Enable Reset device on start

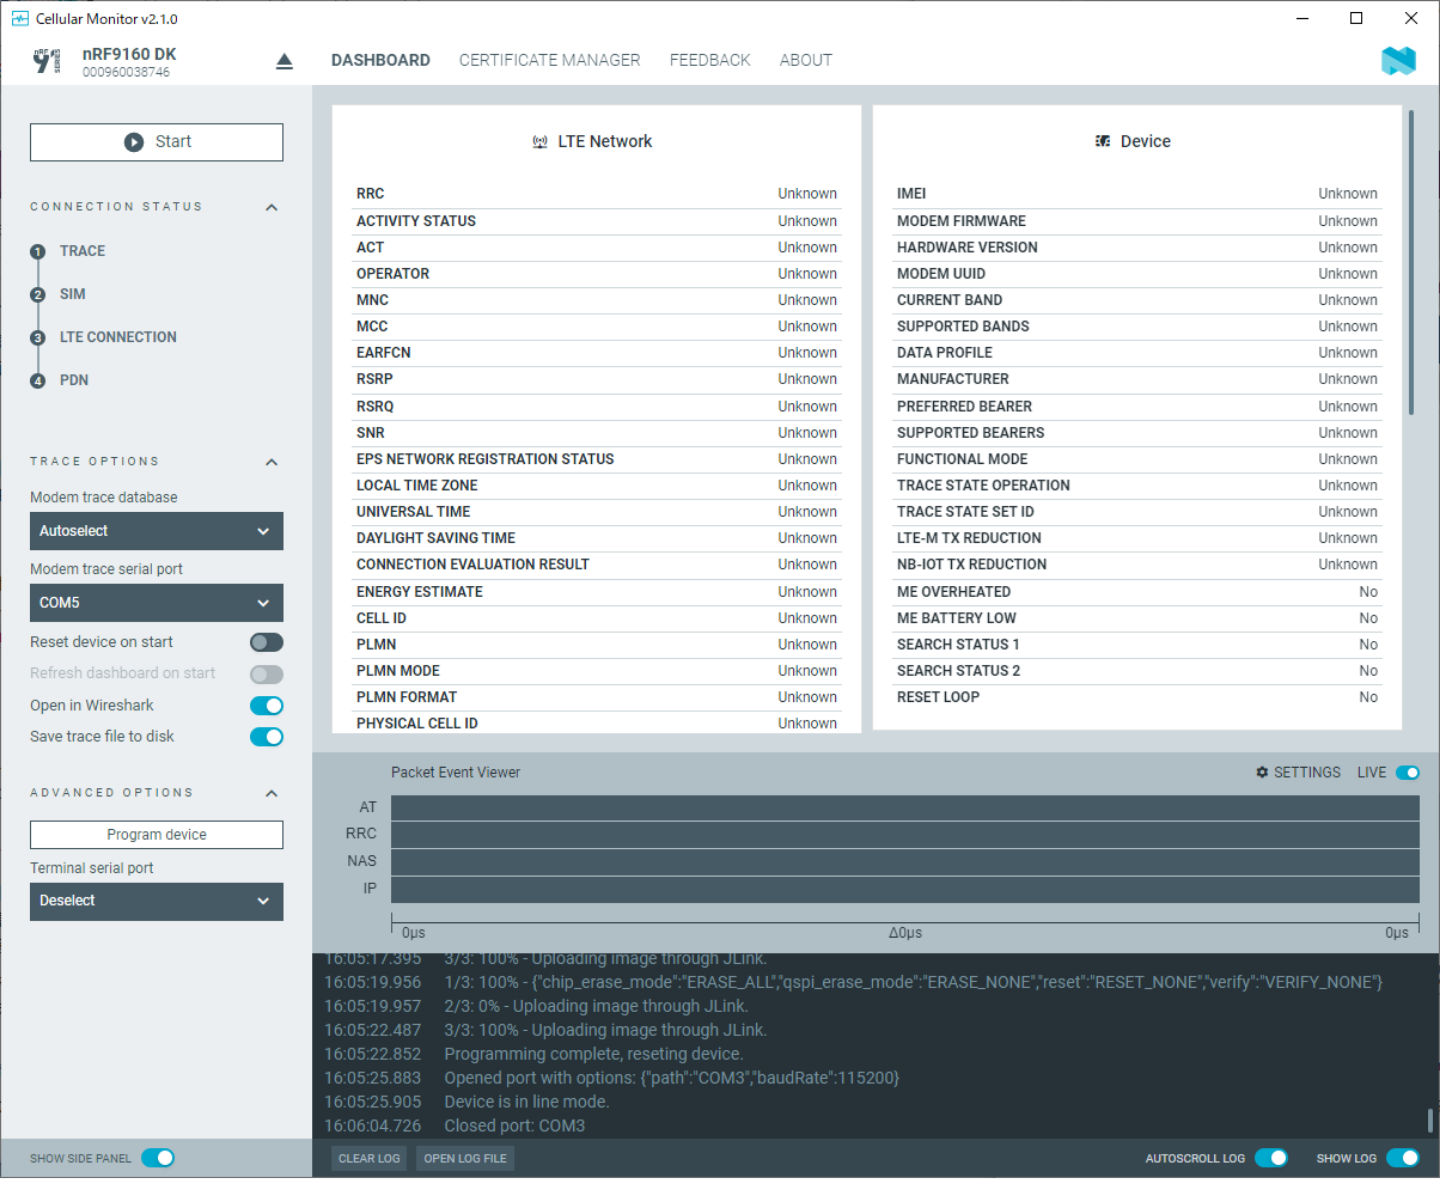coord(266,642)
